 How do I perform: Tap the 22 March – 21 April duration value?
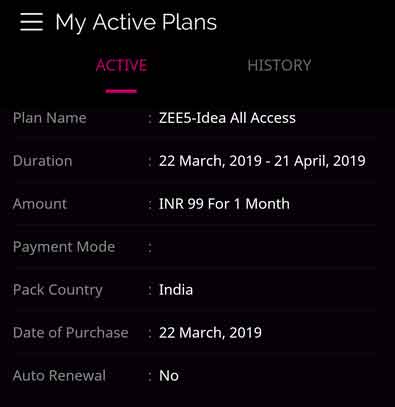point(262,161)
